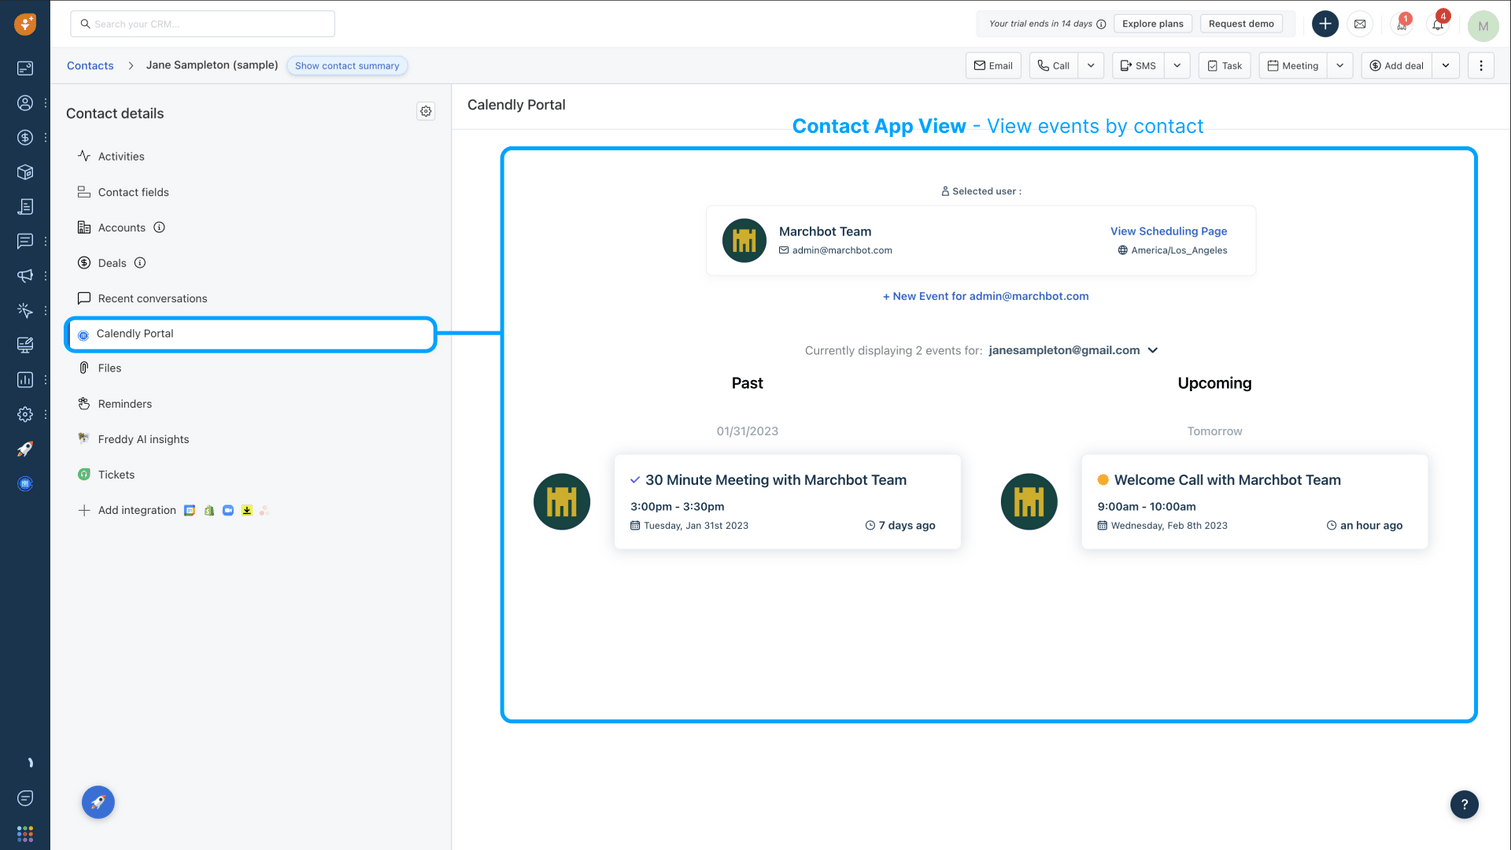
Task: Open the notifications bell with 4 alerts
Action: (x=1437, y=23)
